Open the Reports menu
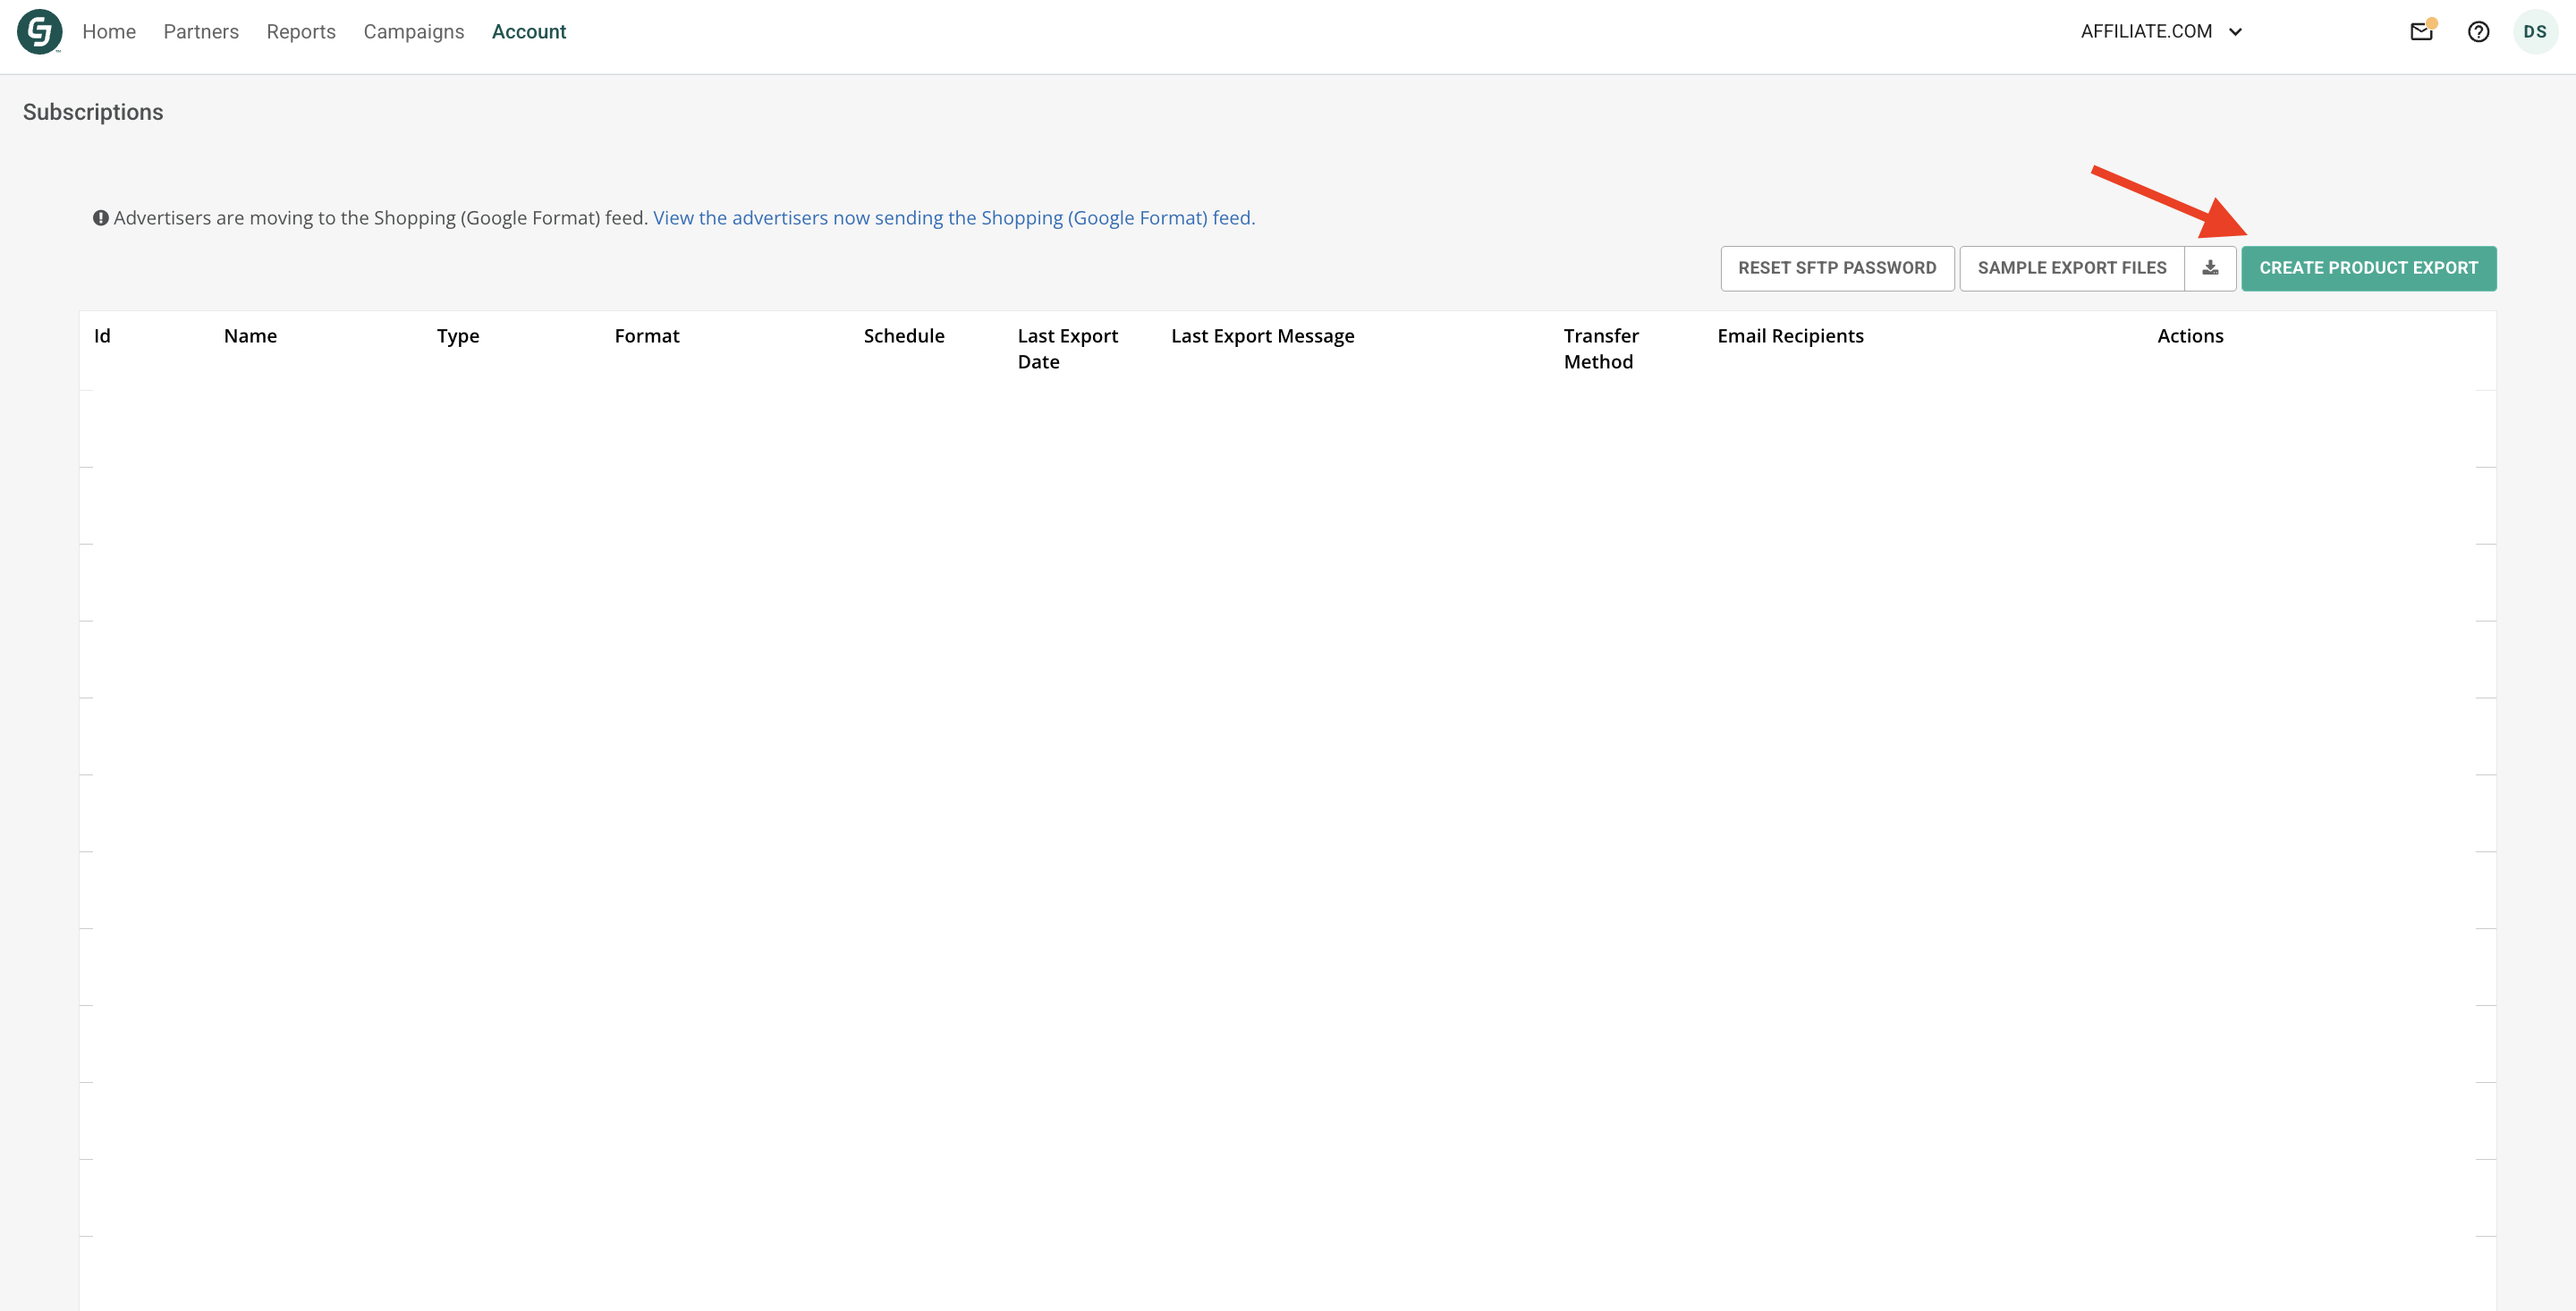This screenshot has width=2576, height=1311. tap(301, 32)
